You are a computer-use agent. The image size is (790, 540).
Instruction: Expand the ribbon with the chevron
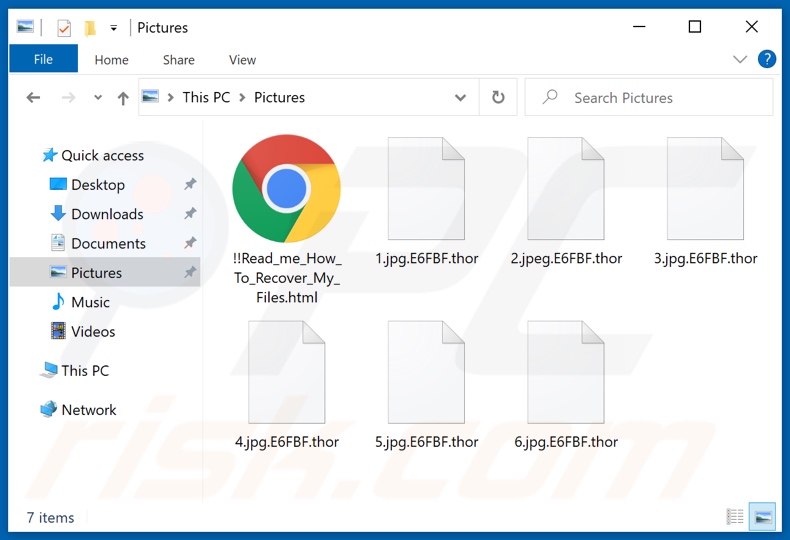740,59
